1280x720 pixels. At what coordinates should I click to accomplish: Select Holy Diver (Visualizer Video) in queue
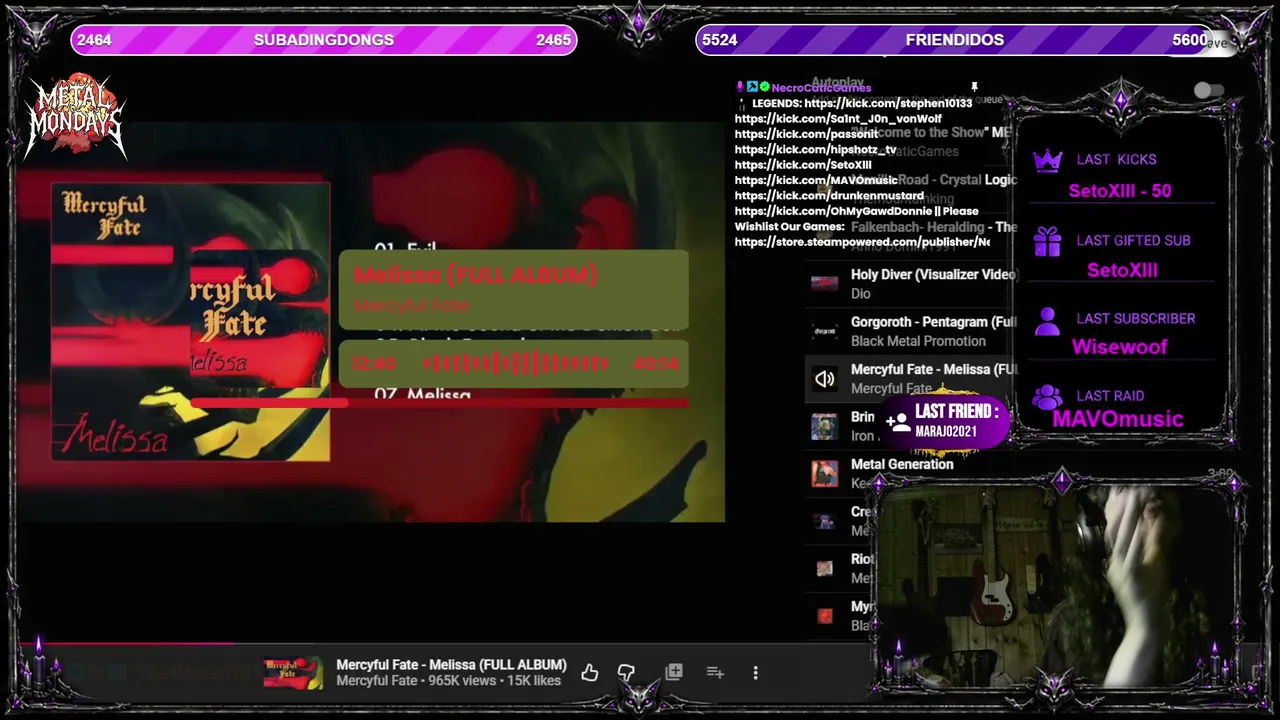934,275
